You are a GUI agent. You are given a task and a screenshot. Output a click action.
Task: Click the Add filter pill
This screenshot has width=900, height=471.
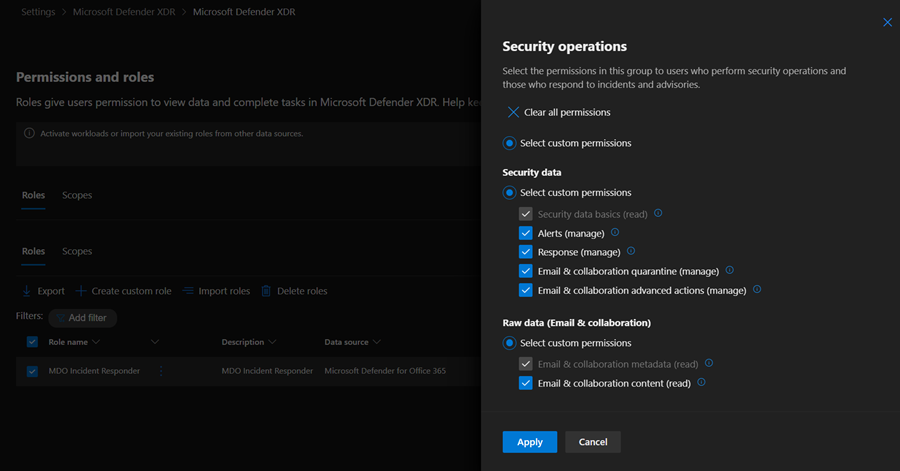[83, 318]
